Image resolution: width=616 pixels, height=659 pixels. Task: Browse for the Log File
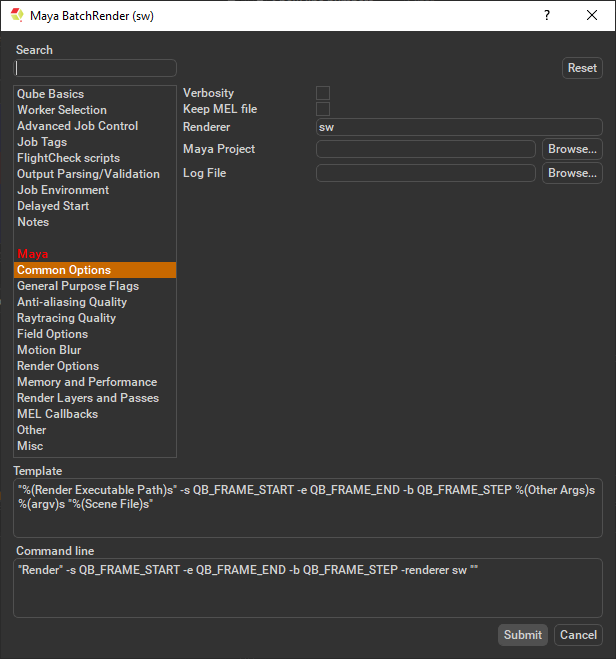[x=572, y=173]
